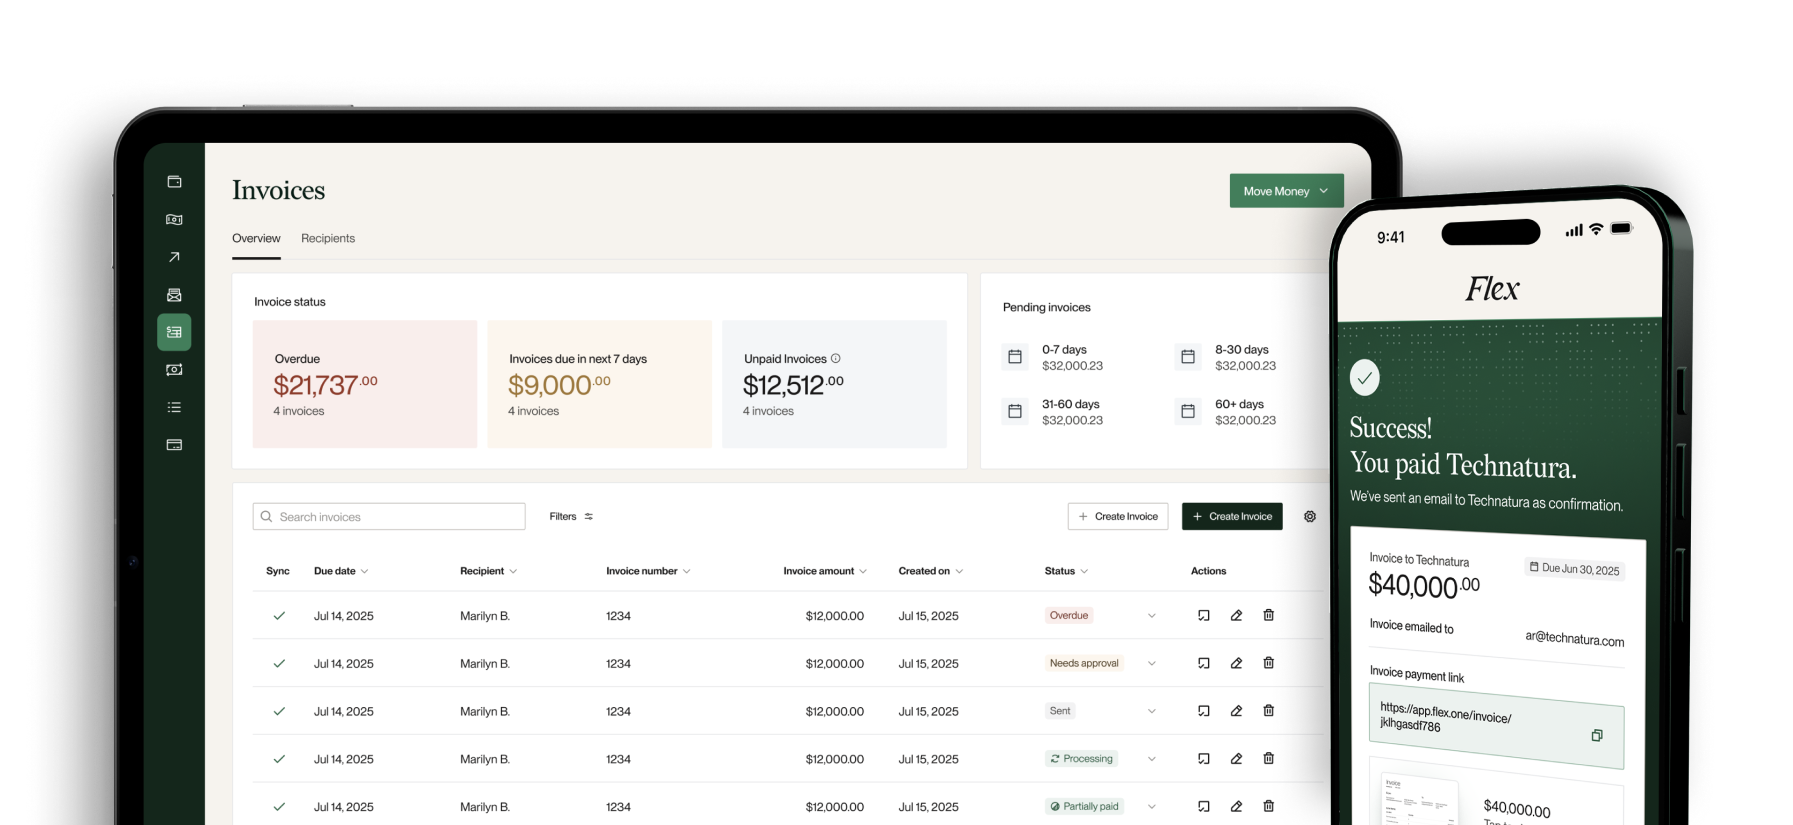The width and height of the screenshot is (1793, 825).
Task: Expand the Sent status dropdown chevron
Action: click(1152, 711)
